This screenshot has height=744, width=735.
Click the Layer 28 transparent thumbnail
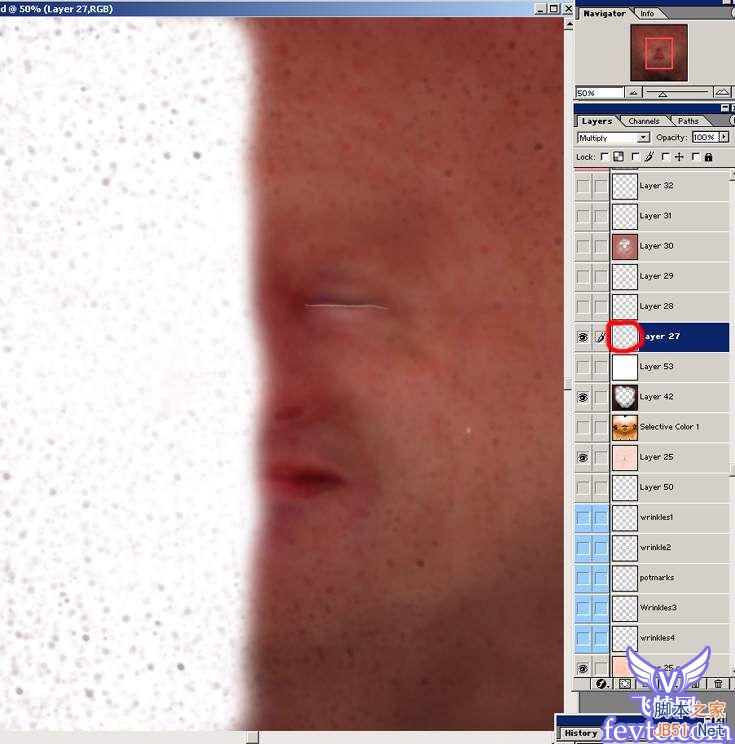tap(624, 307)
